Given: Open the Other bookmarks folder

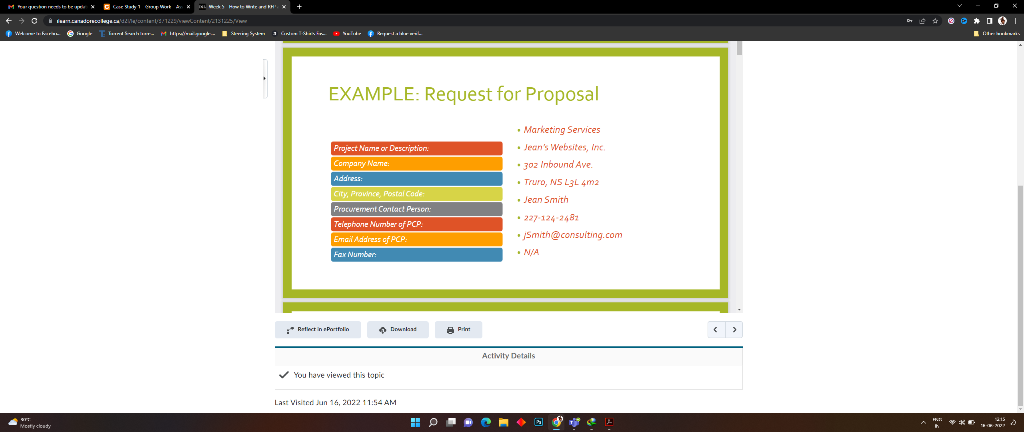Looking at the screenshot, I should (x=996, y=33).
